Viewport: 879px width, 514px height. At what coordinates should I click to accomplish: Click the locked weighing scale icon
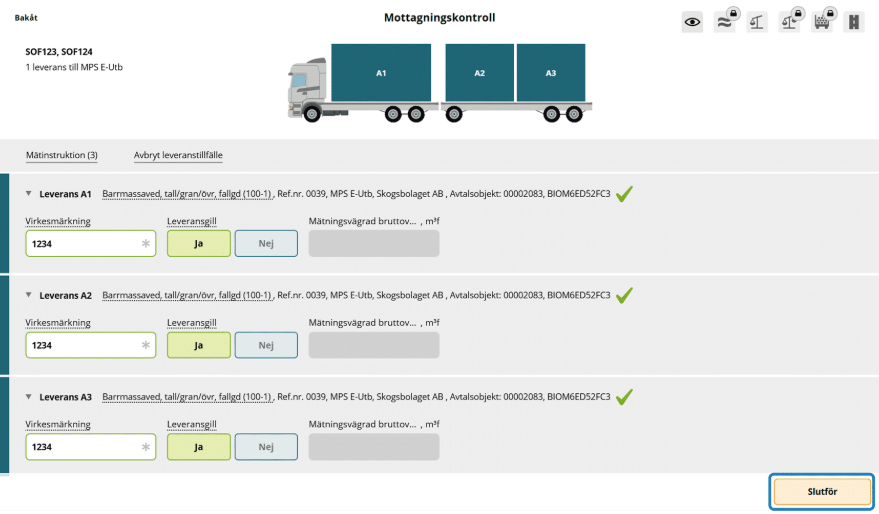(x=789, y=22)
